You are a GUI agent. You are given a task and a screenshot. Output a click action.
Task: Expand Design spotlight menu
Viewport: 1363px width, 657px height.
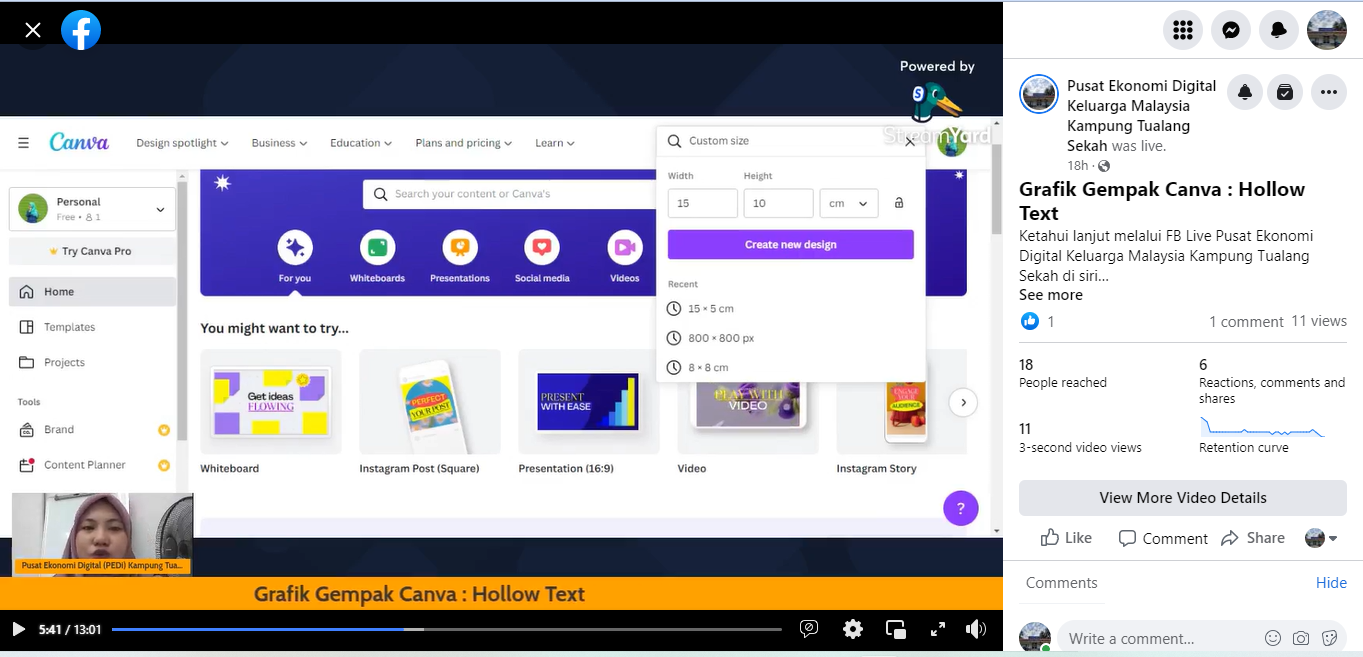[x=182, y=143]
